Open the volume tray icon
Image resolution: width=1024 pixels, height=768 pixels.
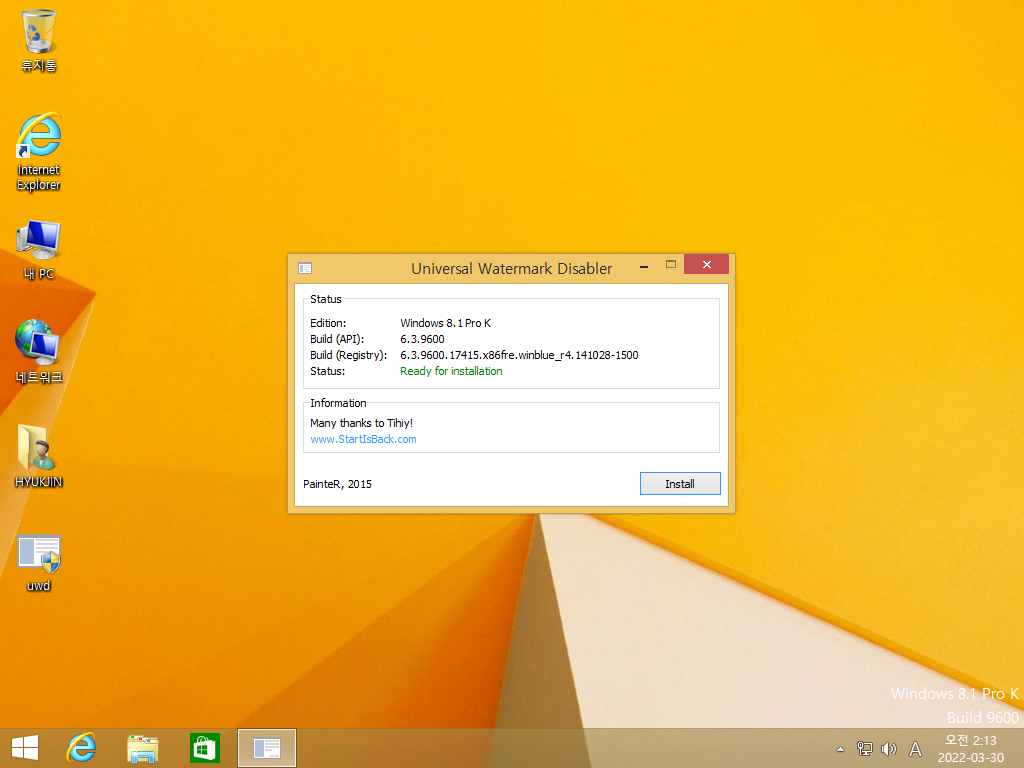pyautogui.click(x=888, y=749)
